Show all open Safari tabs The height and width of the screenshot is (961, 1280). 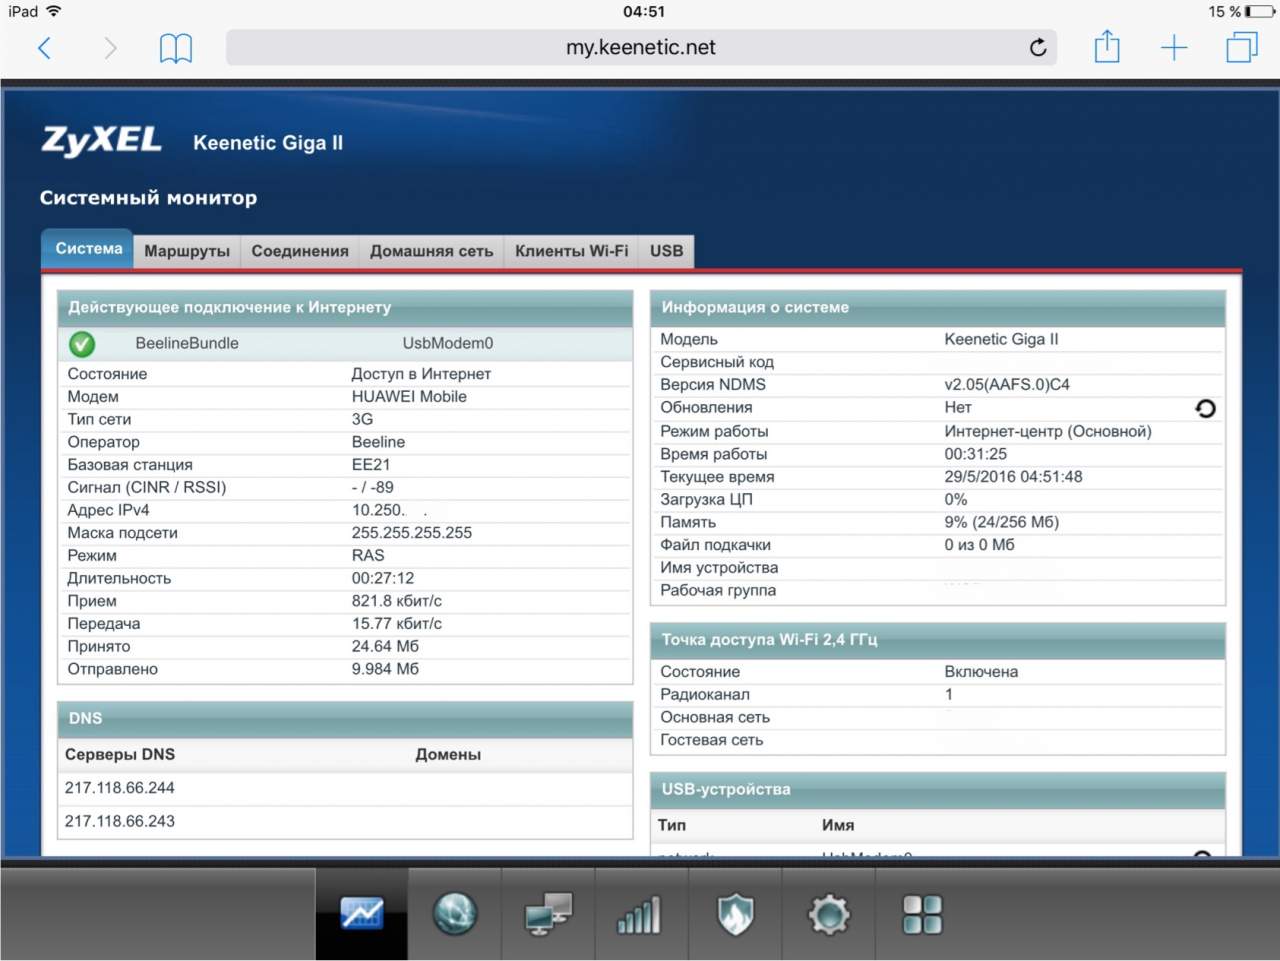pyautogui.click(x=1242, y=48)
